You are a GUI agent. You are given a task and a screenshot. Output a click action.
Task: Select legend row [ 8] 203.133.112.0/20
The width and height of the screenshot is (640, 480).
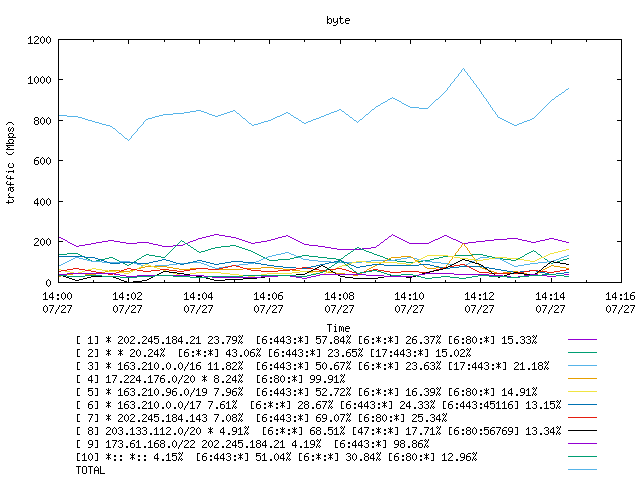click(x=318, y=431)
